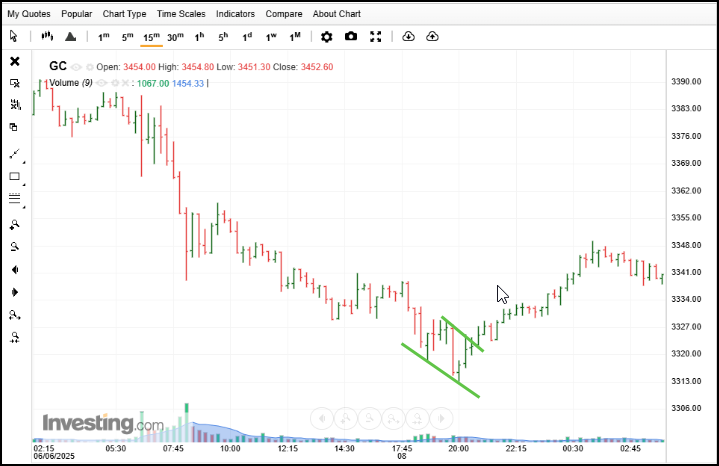Screen dimensions: 719x466
Task: Select 1m timeframe
Action: coord(104,37)
